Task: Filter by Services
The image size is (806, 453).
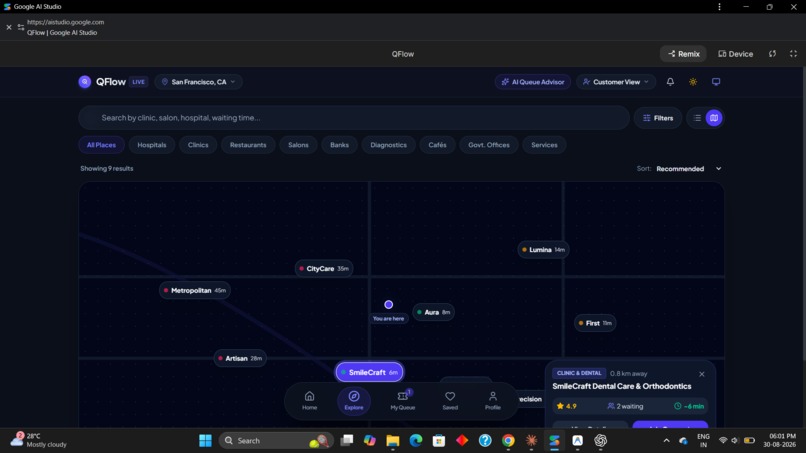Action: 544,145
